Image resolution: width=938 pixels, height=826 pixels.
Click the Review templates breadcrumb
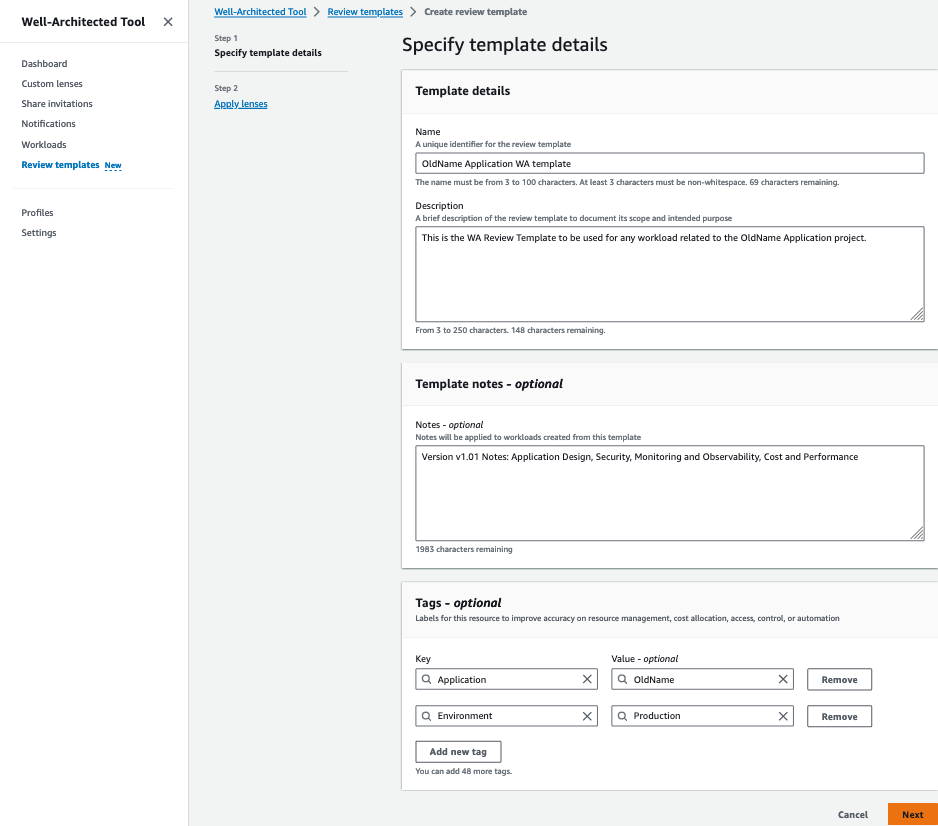tap(364, 11)
